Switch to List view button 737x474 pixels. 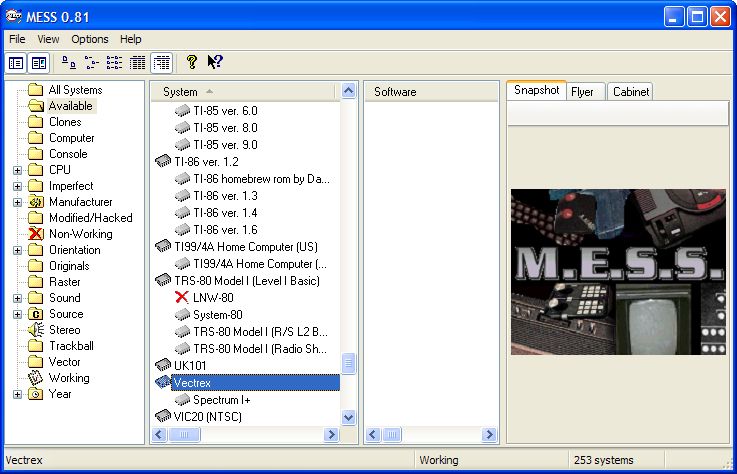(x=114, y=63)
